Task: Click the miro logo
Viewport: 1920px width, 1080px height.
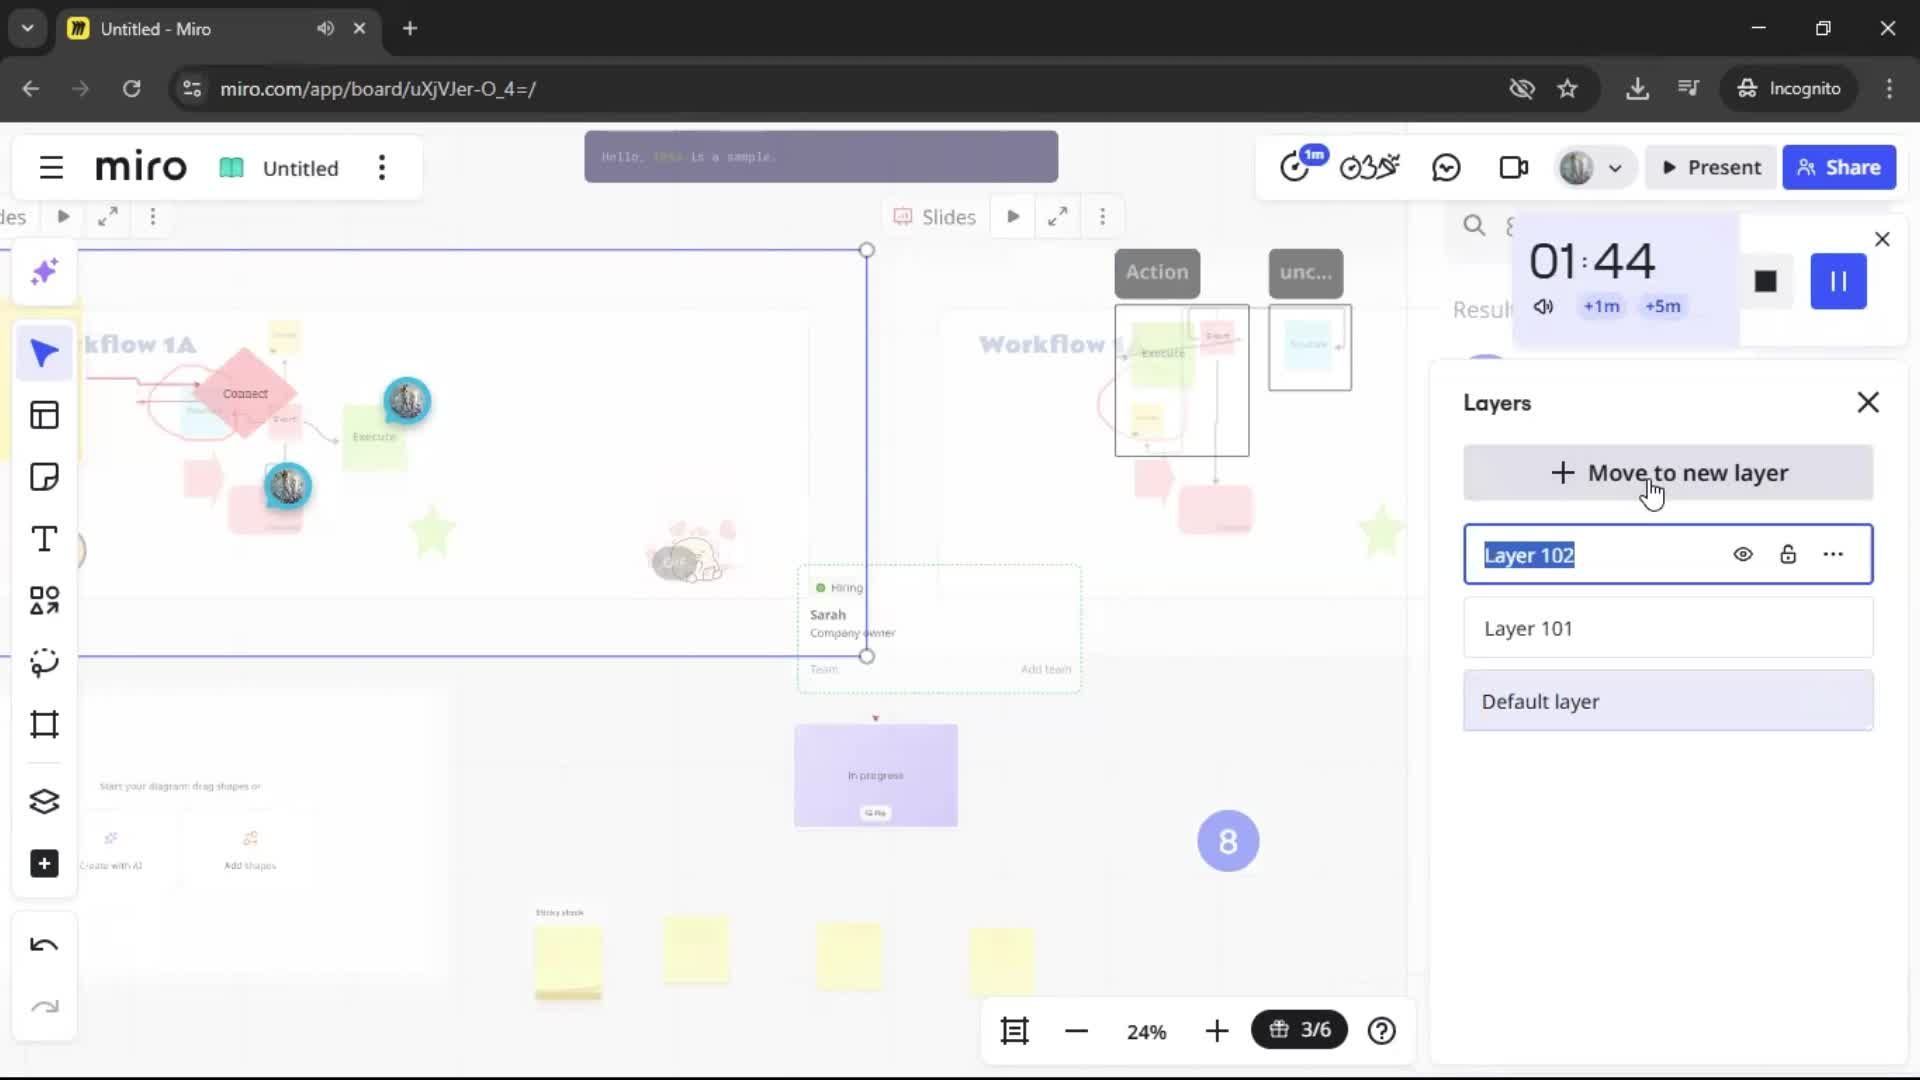Action: (x=141, y=167)
